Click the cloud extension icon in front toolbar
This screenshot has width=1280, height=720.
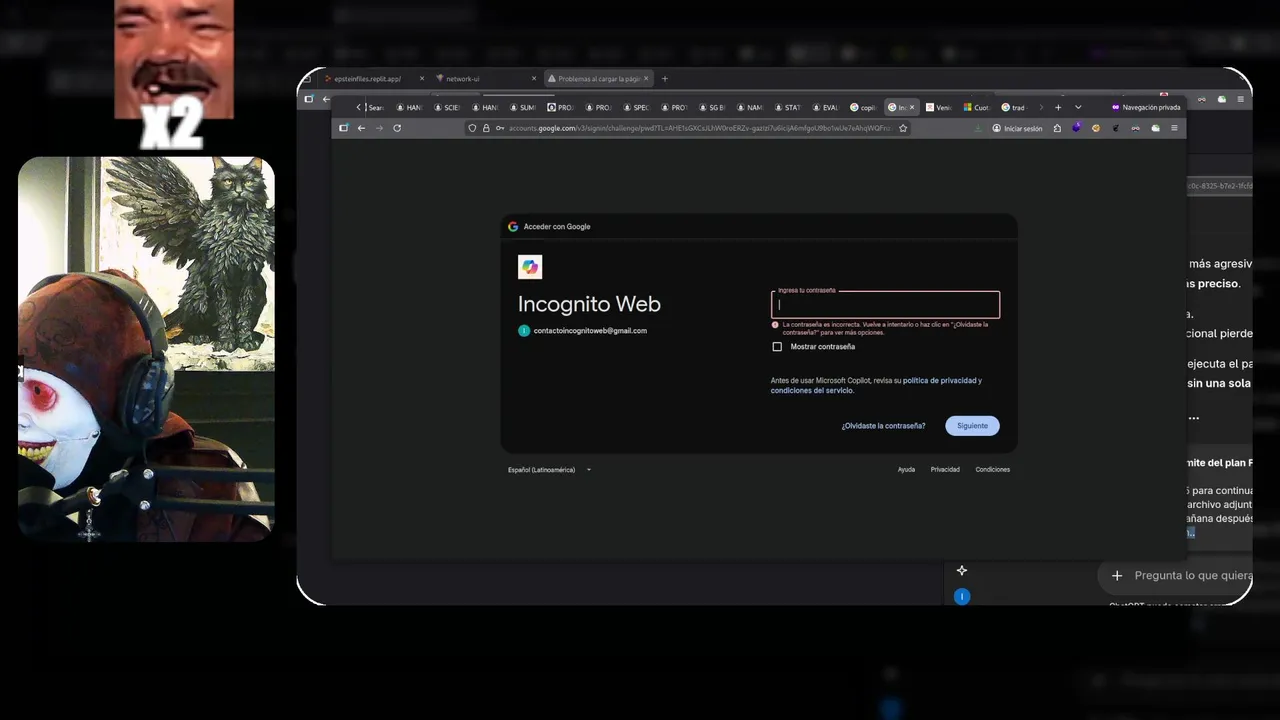(1155, 128)
